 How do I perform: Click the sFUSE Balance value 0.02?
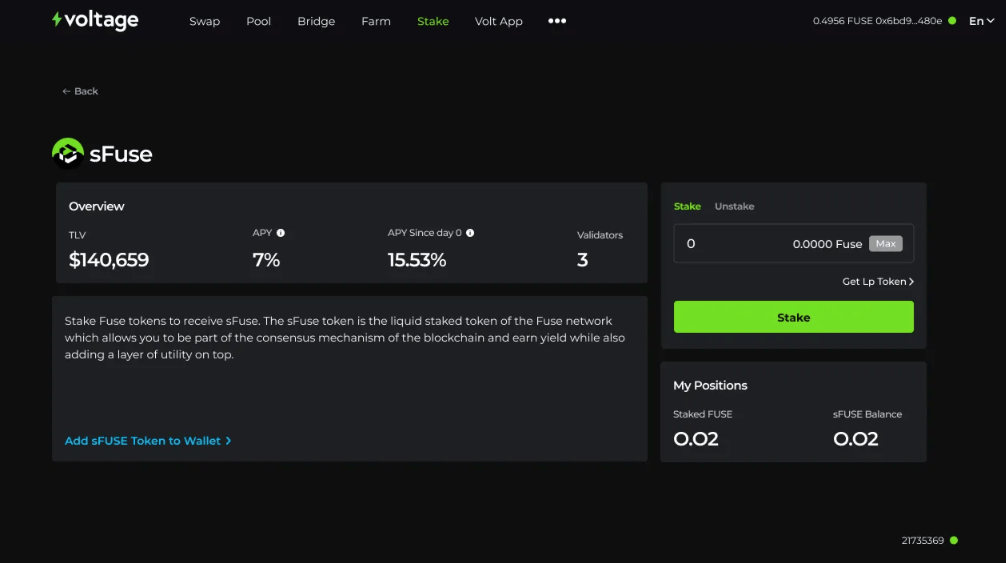(855, 439)
